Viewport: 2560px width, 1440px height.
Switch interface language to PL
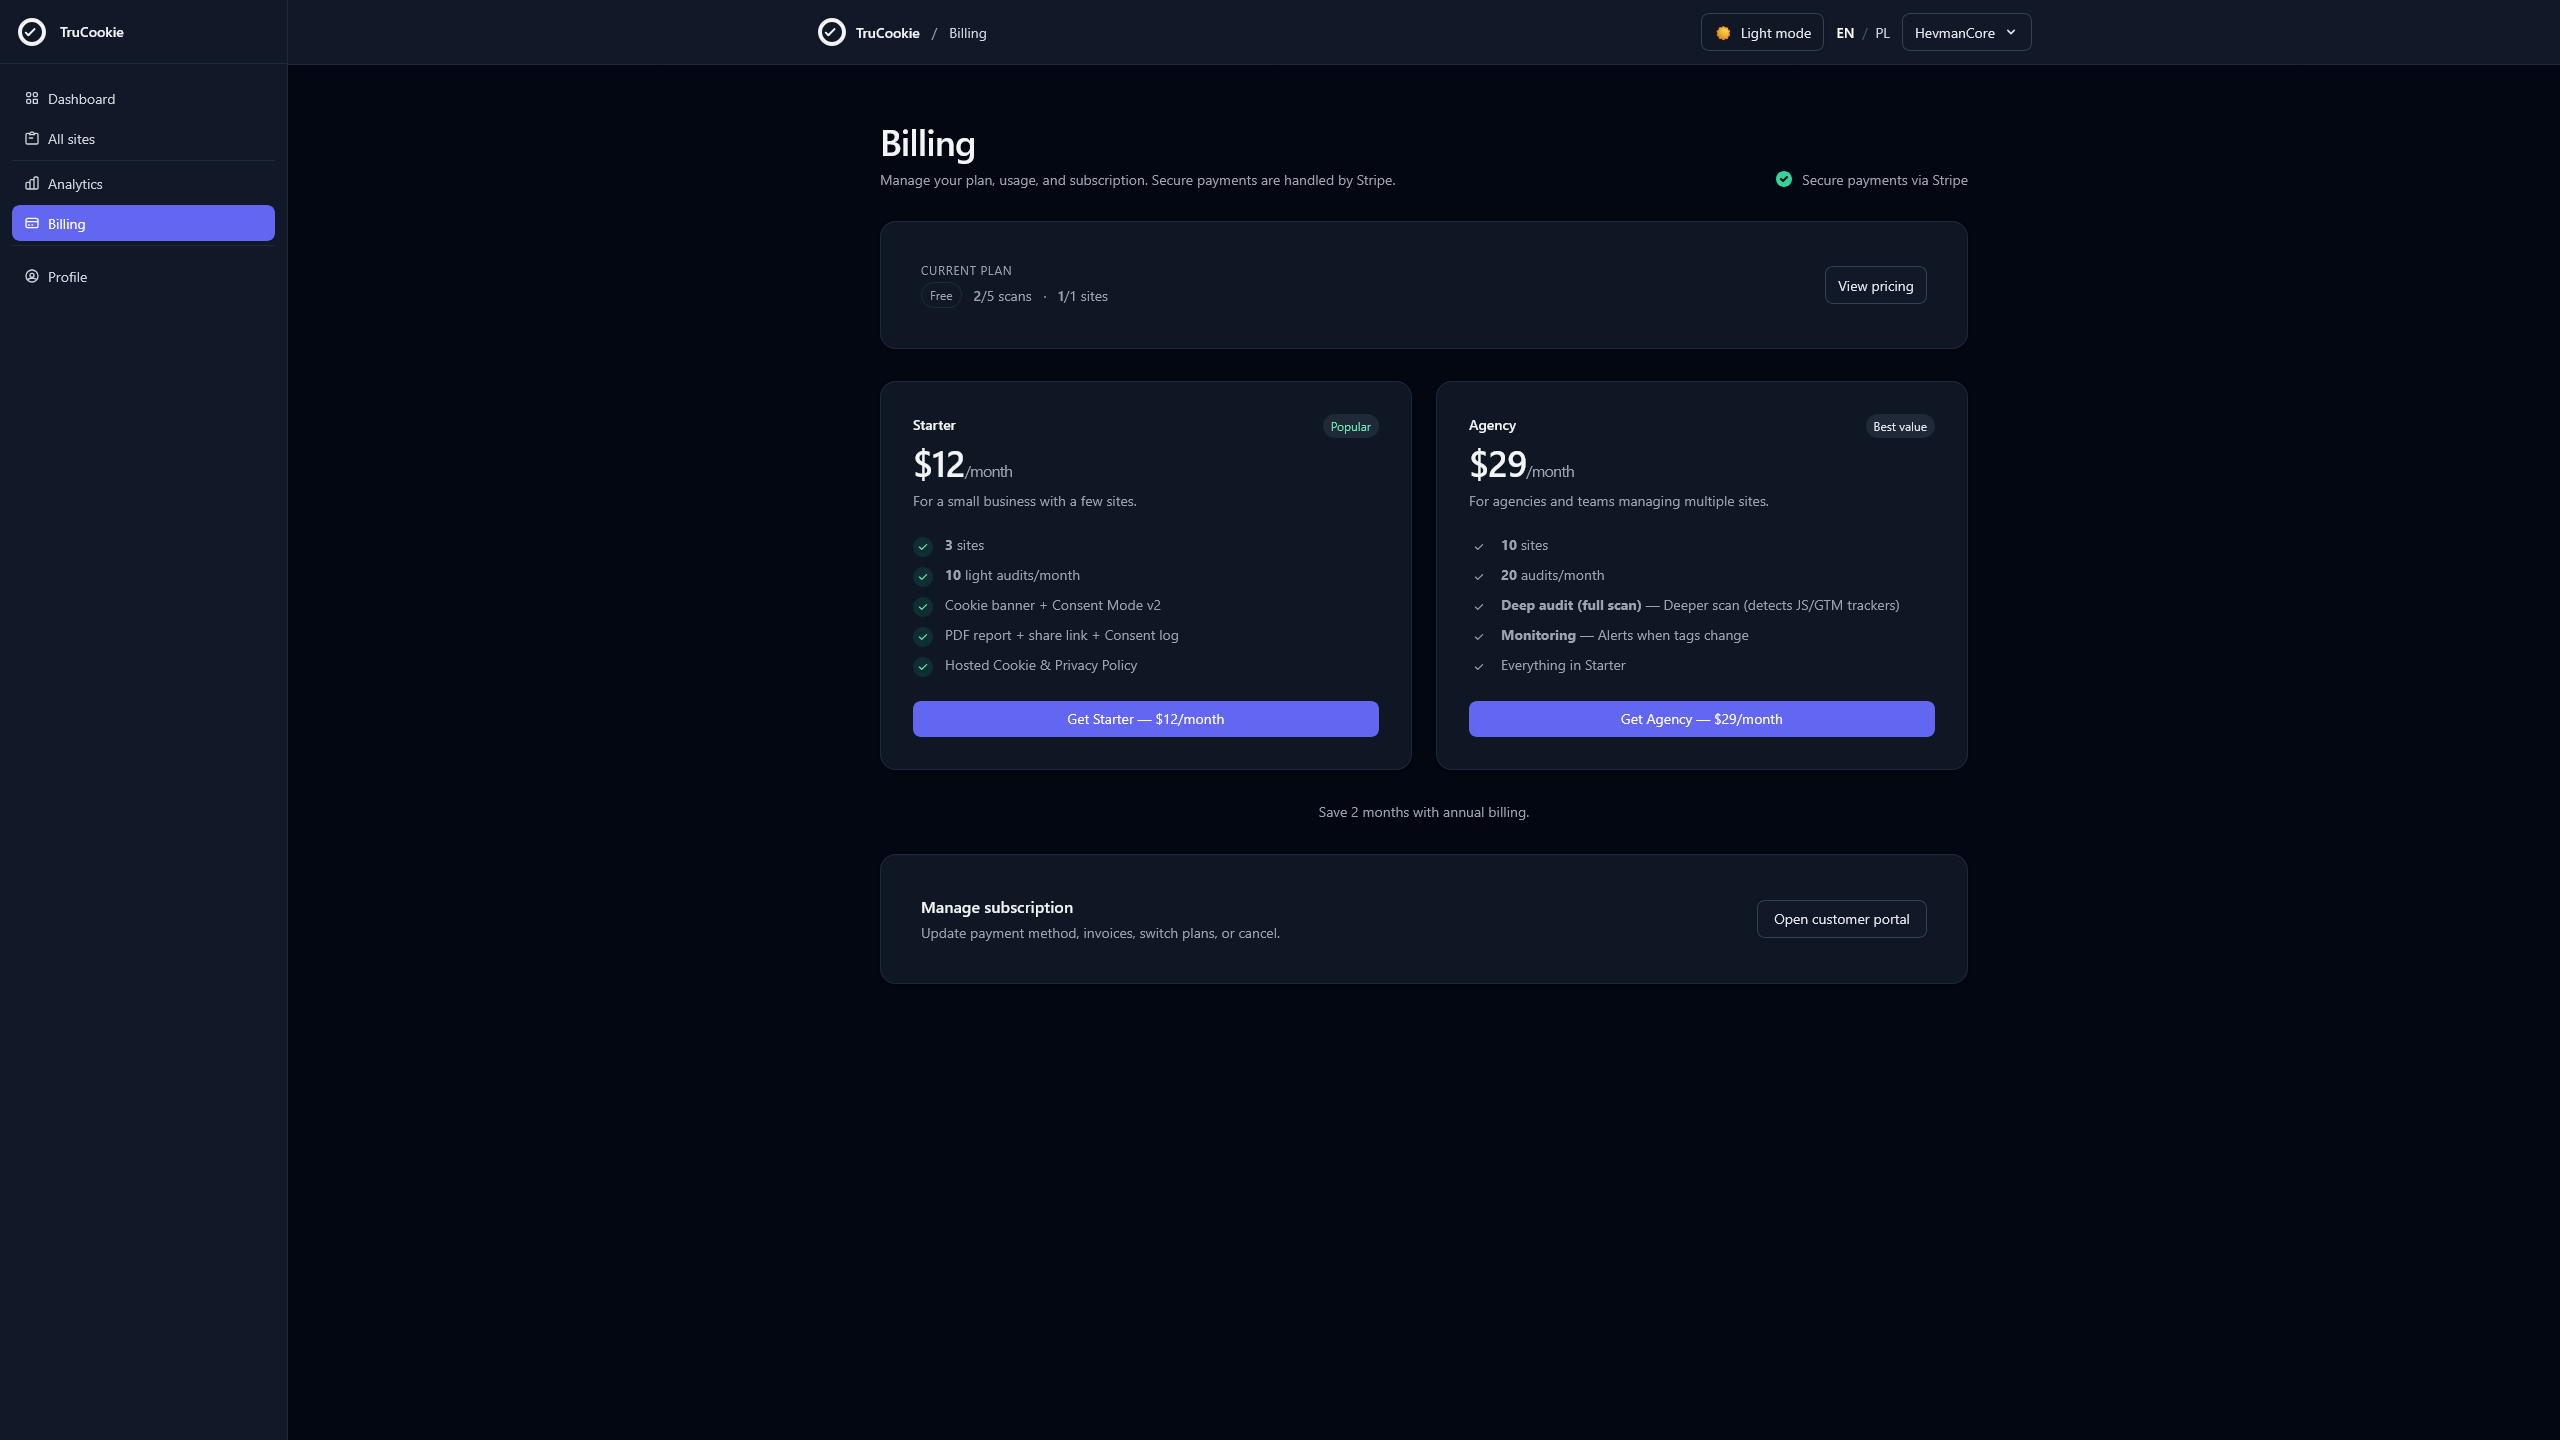(1881, 32)
